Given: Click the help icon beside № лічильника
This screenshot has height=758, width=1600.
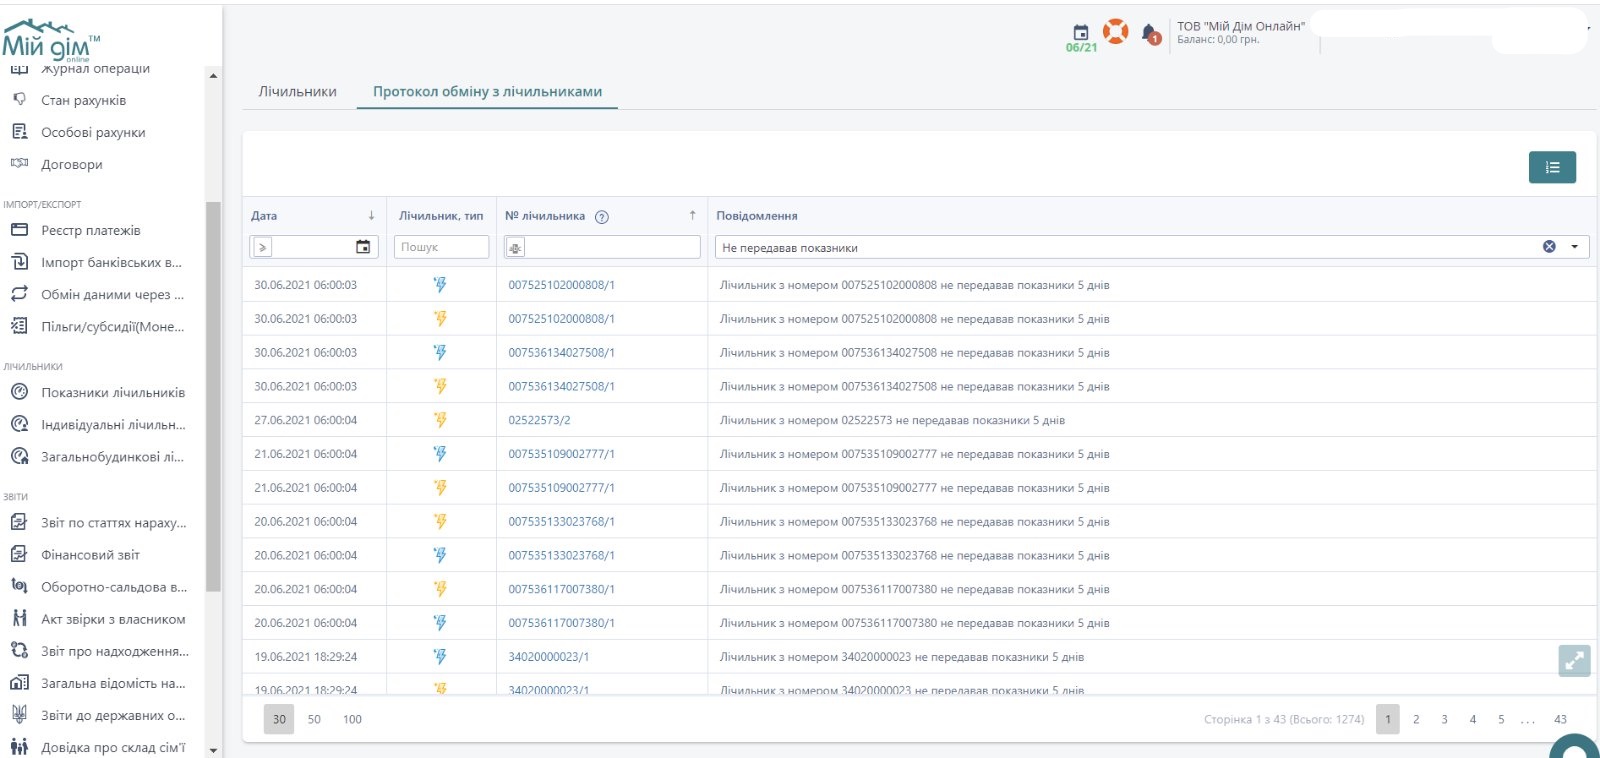Looking at the screenshot, I should [602, 217].
